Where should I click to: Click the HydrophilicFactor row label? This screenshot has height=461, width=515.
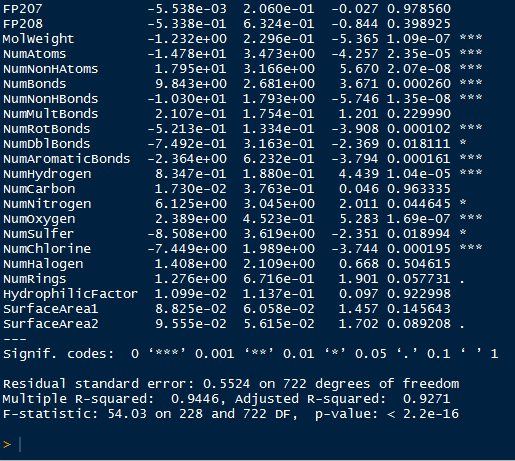(x=70, y=294)
